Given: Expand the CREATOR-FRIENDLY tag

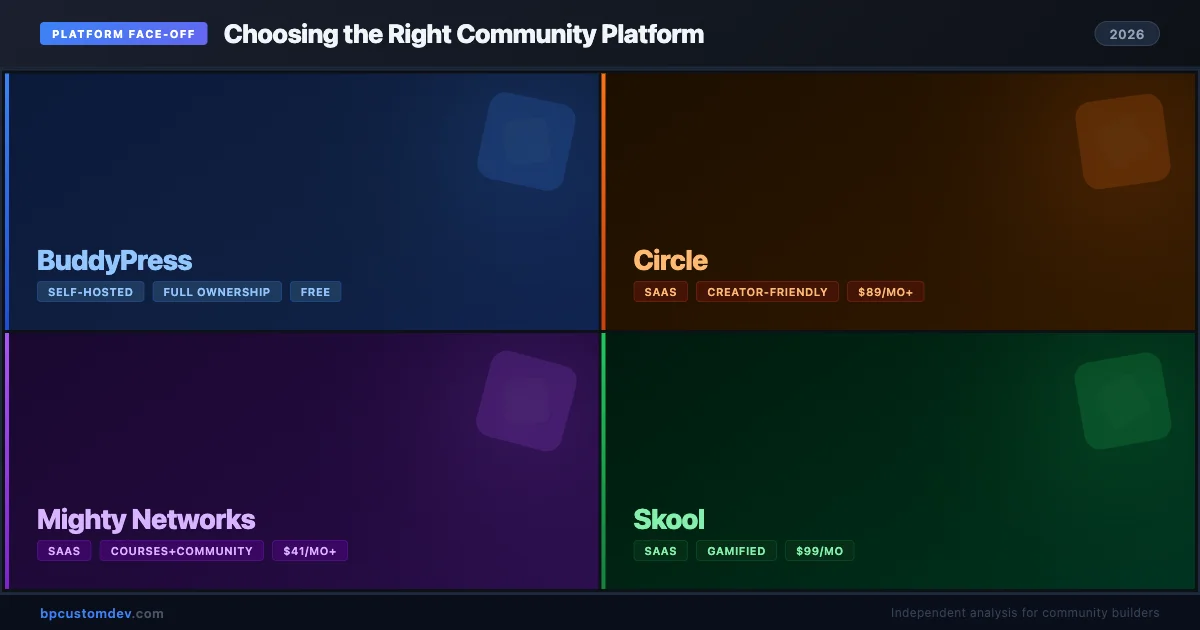Looking at the screenshot, I should [x=767, y=291].
